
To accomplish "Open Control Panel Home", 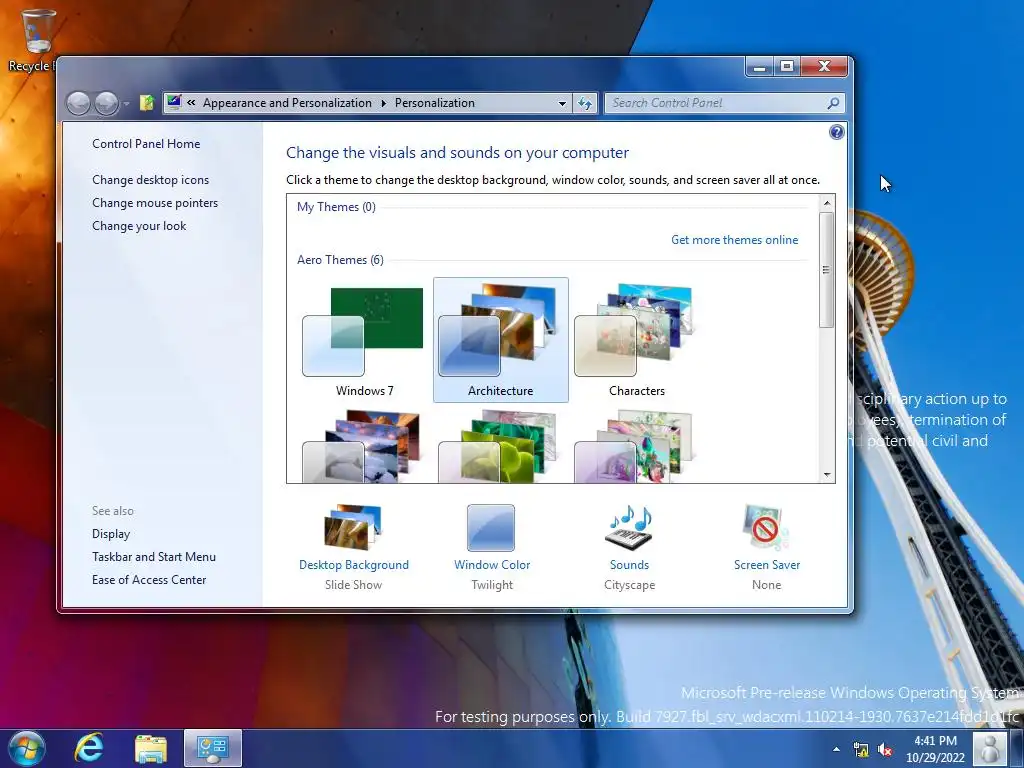I will coord(146,144).
